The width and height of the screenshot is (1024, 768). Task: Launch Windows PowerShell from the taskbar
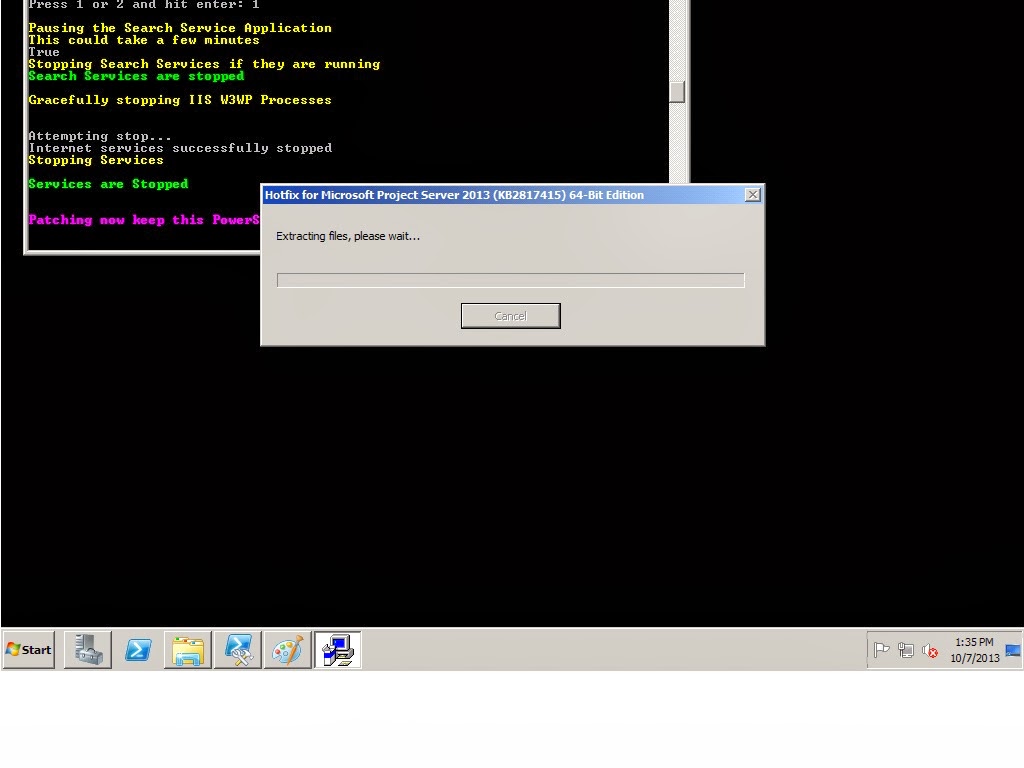coord(138,650)
